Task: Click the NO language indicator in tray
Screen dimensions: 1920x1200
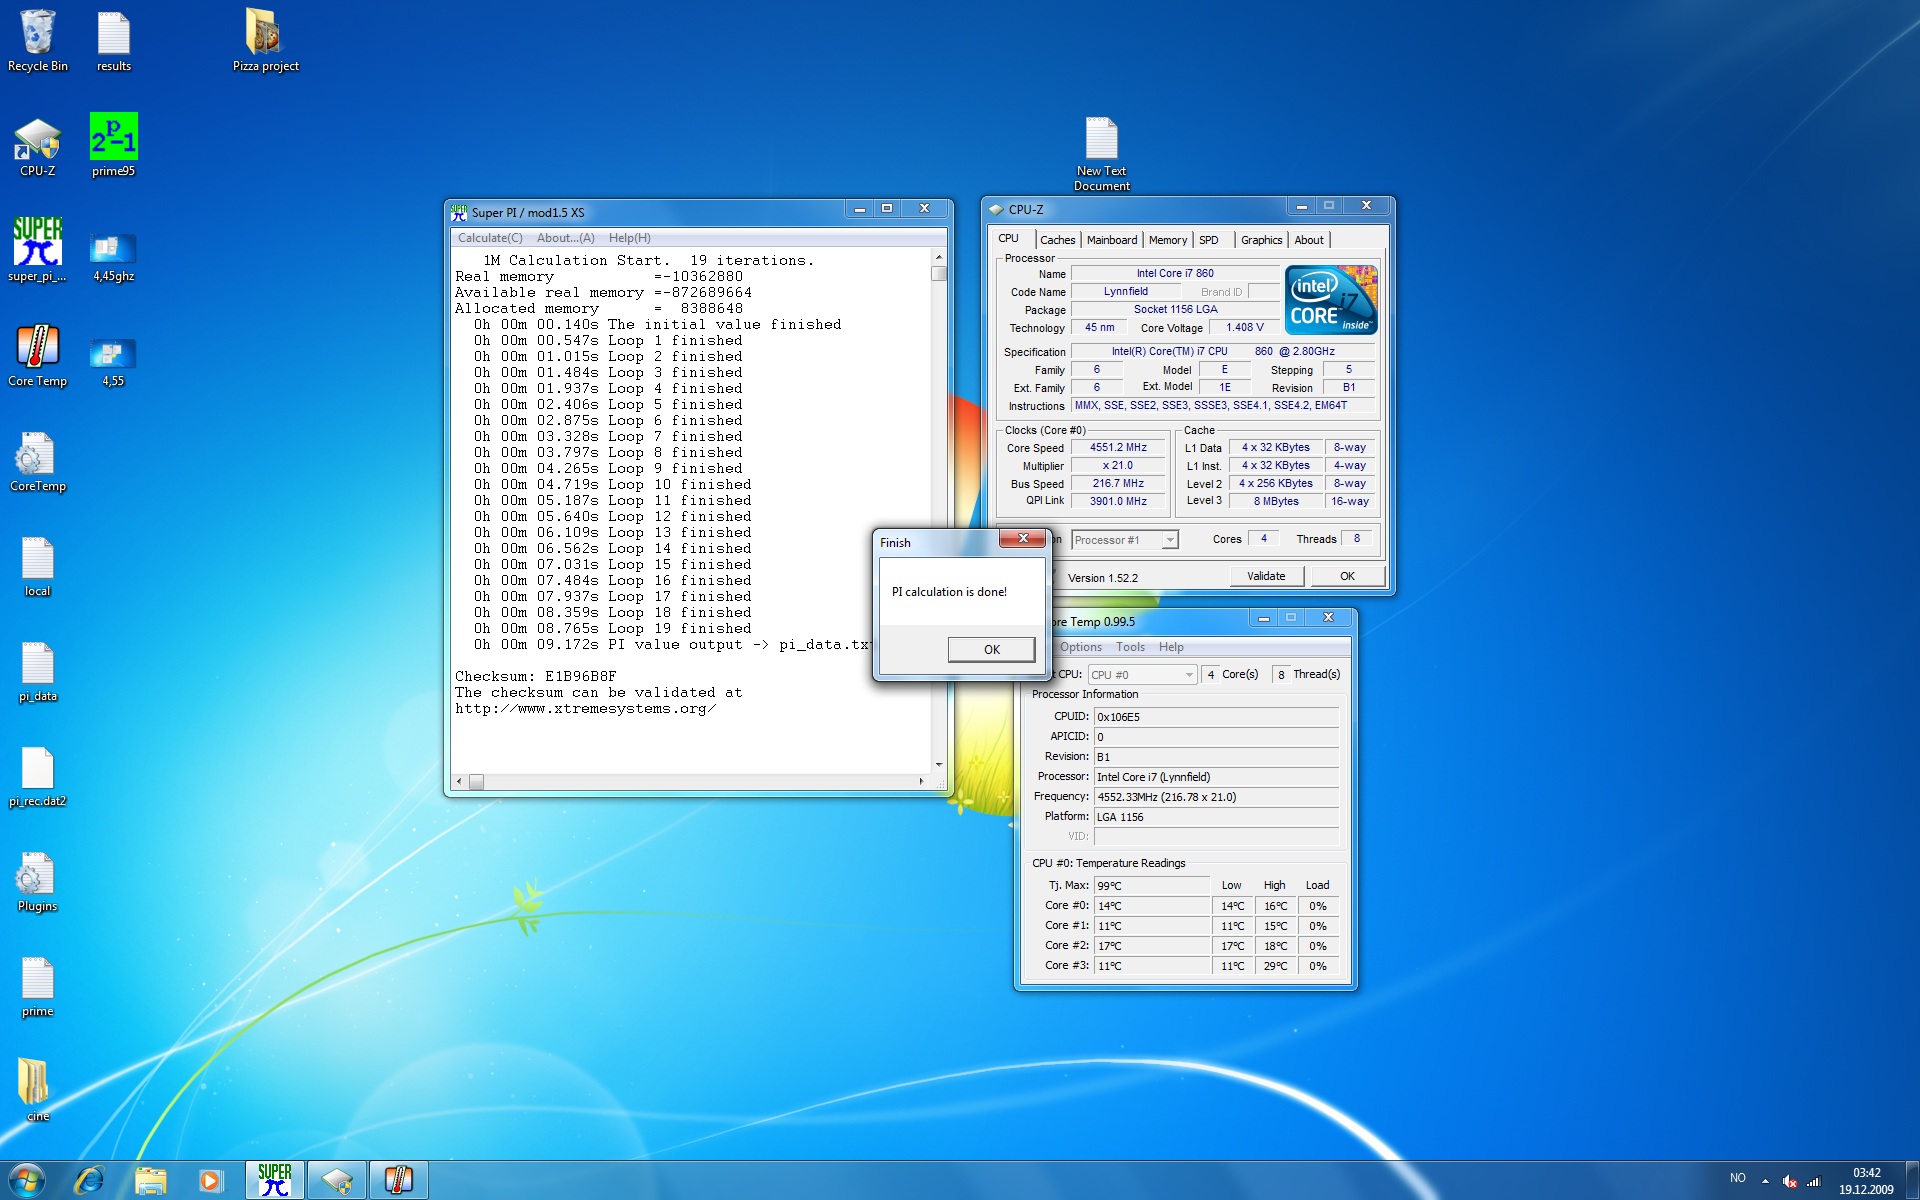Action: [1738, 1179]
